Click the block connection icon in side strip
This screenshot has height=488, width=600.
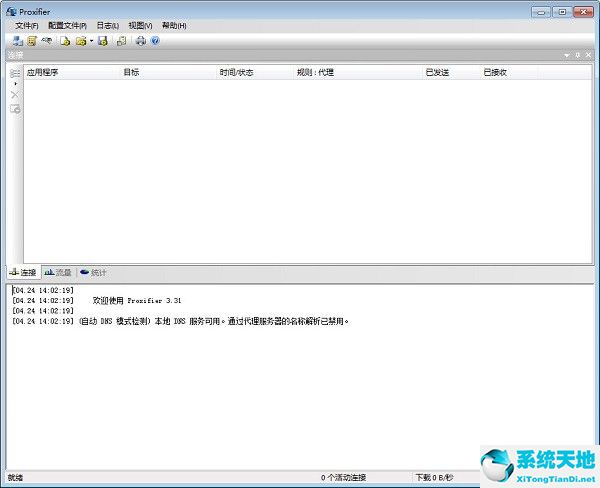coord(15,109)
